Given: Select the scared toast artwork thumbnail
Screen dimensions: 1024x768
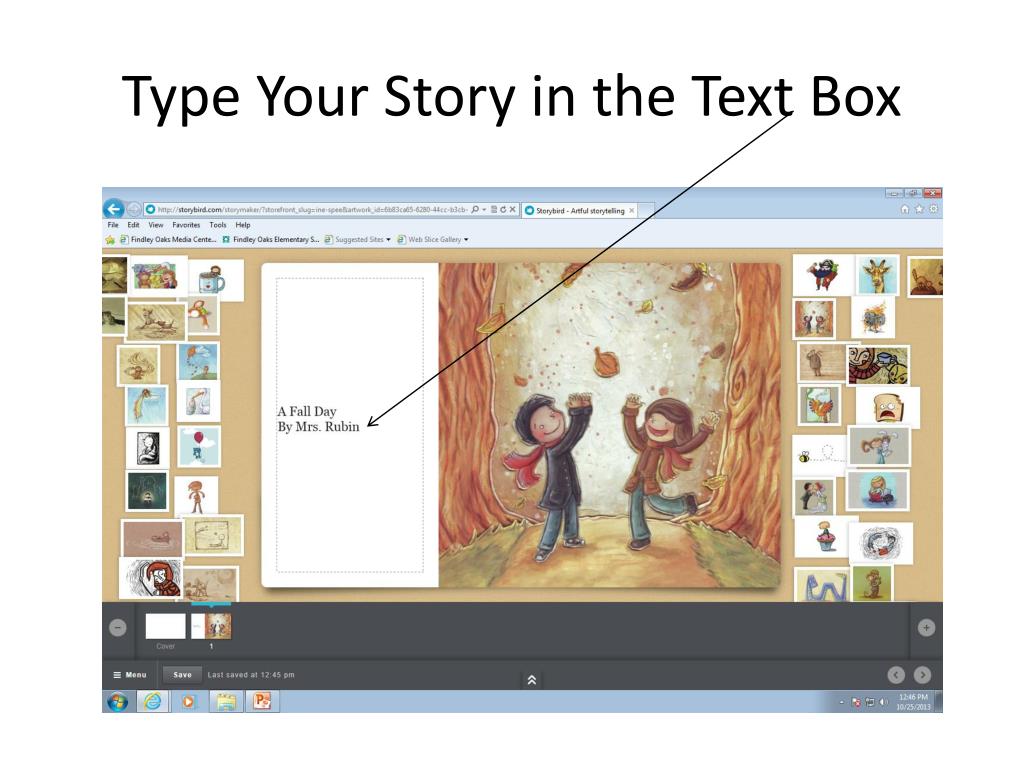Looking at the screenshot, I should (x=888, y=408).
